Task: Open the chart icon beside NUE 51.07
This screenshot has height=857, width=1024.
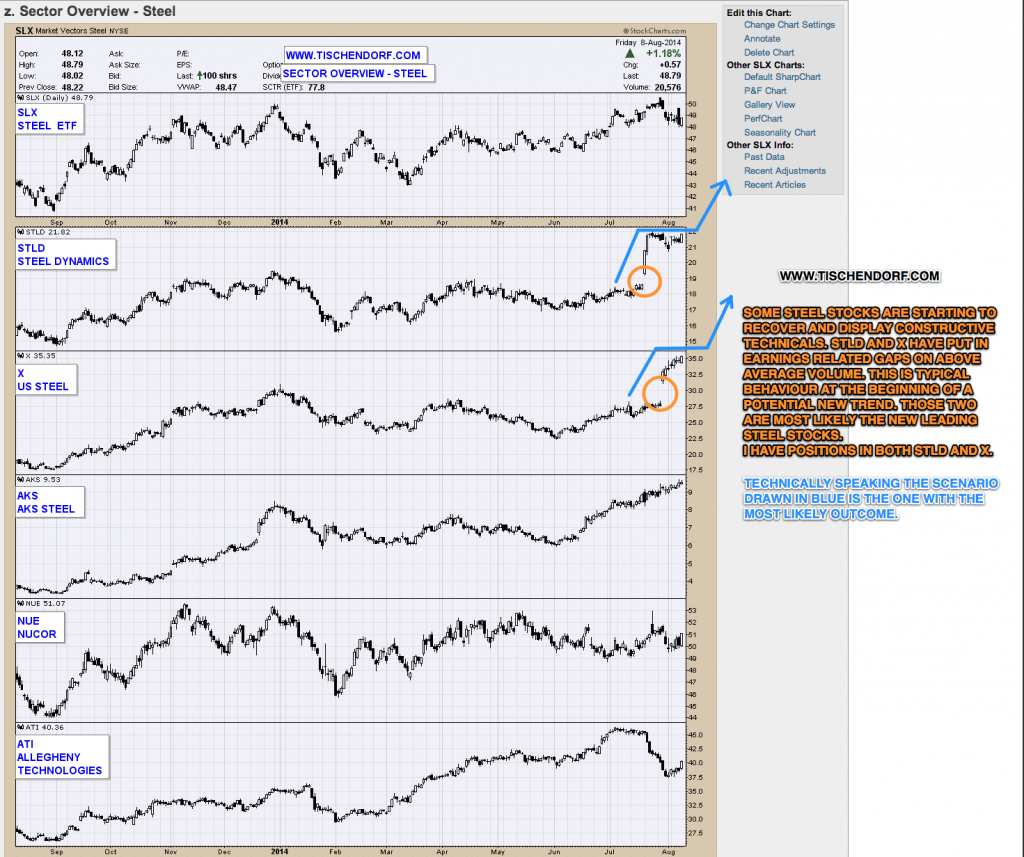Action: [x=21, y=604]
